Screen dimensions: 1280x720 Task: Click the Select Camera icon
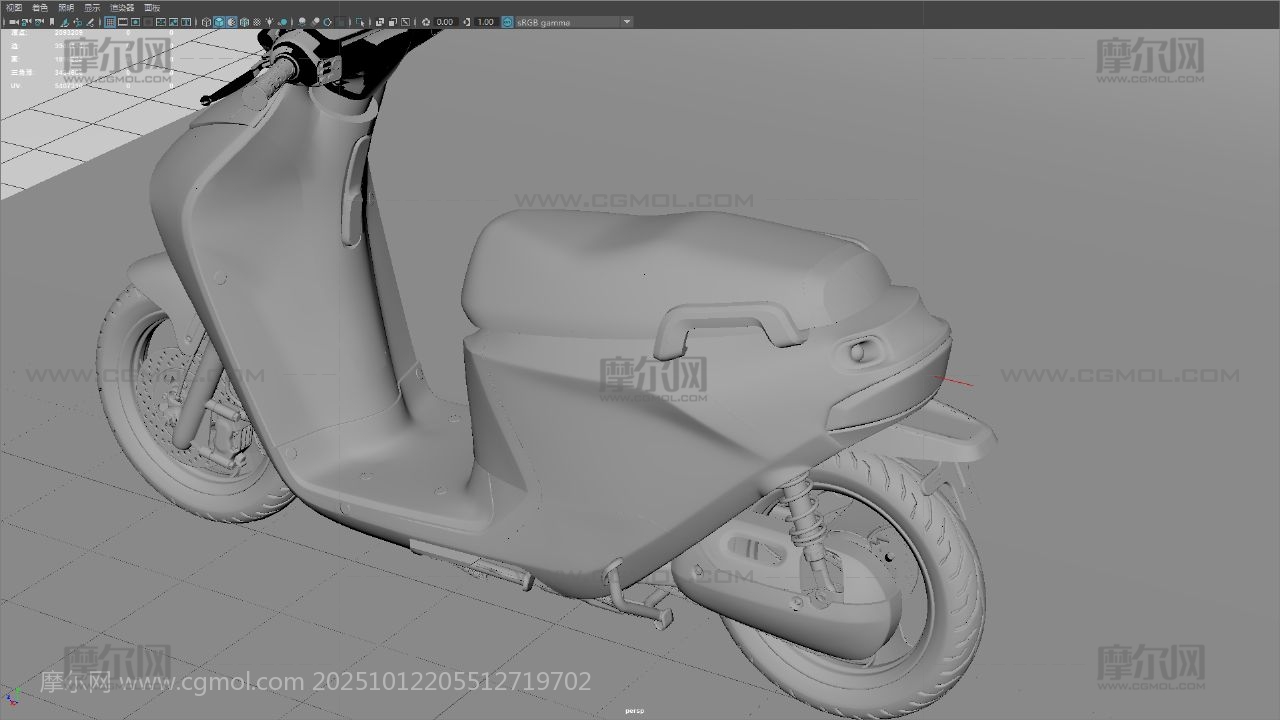13,21
